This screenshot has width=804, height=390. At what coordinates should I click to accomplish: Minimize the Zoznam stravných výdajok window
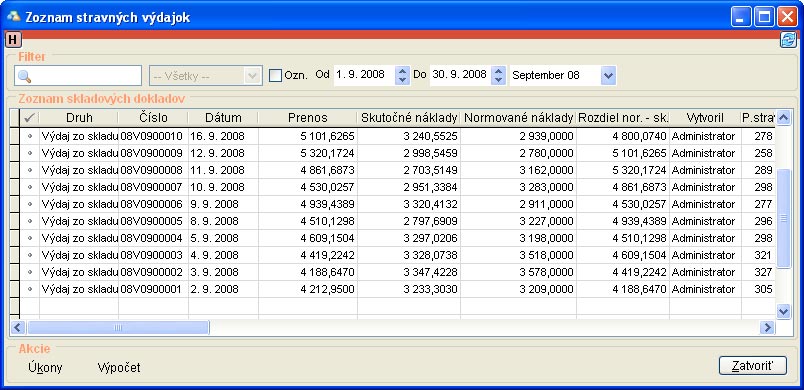pos(741,17)
